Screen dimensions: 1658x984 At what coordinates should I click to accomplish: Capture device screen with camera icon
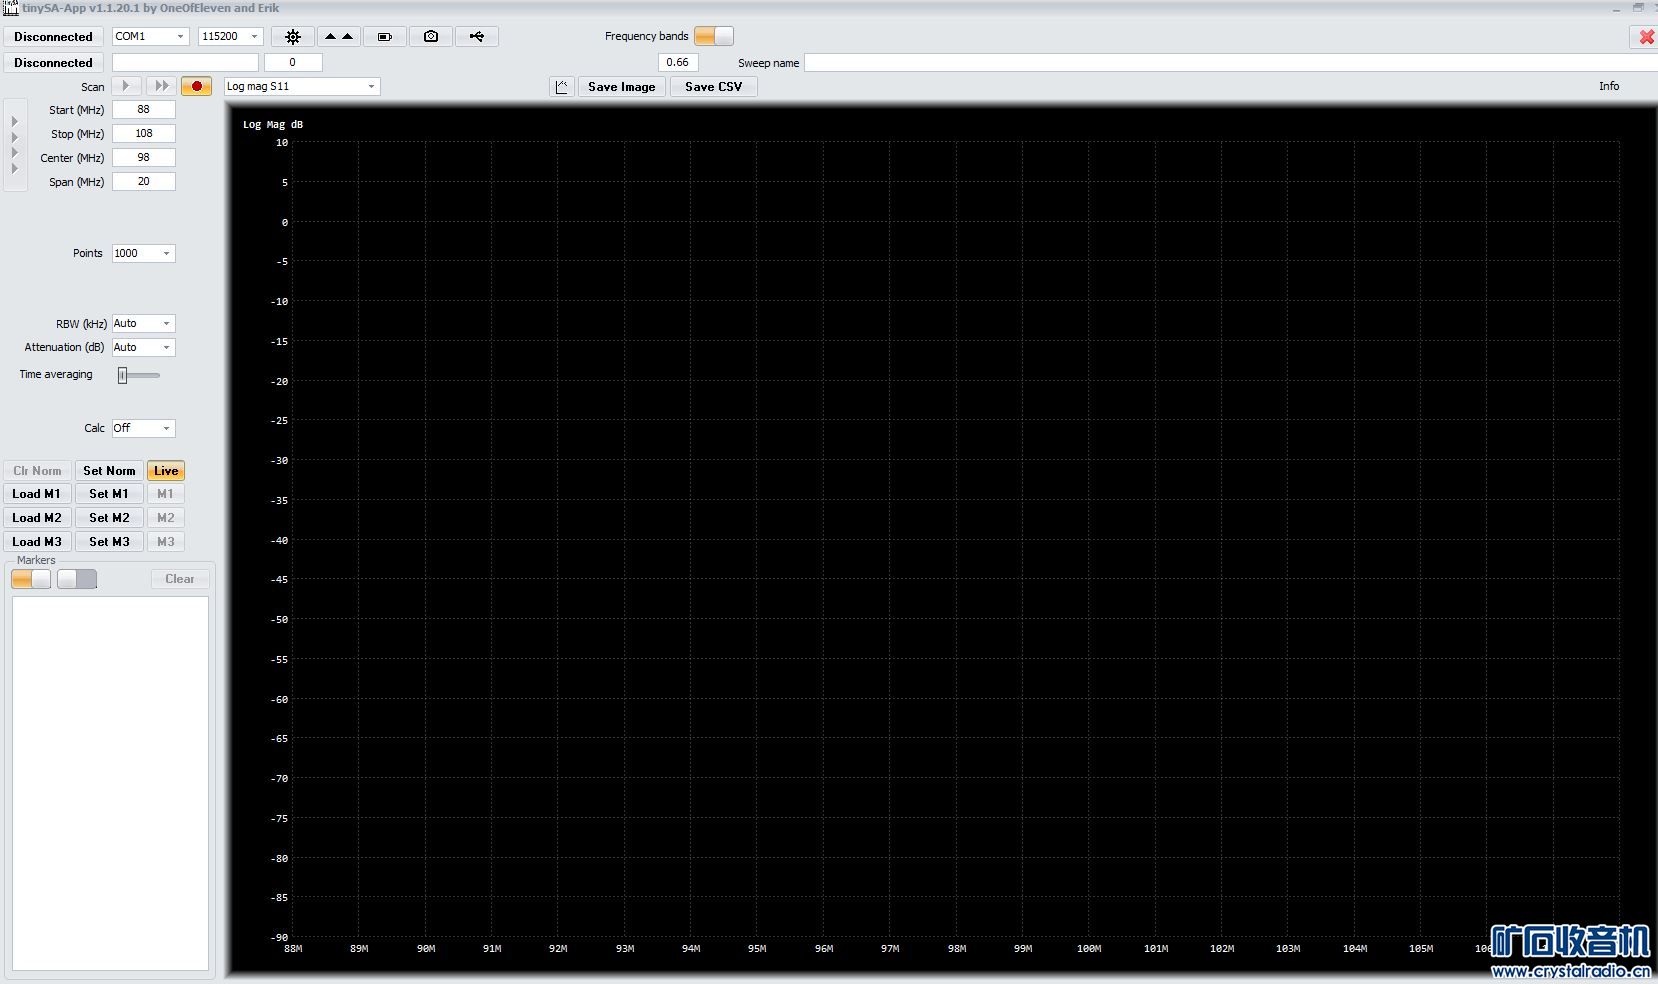(x=430, y=37)
